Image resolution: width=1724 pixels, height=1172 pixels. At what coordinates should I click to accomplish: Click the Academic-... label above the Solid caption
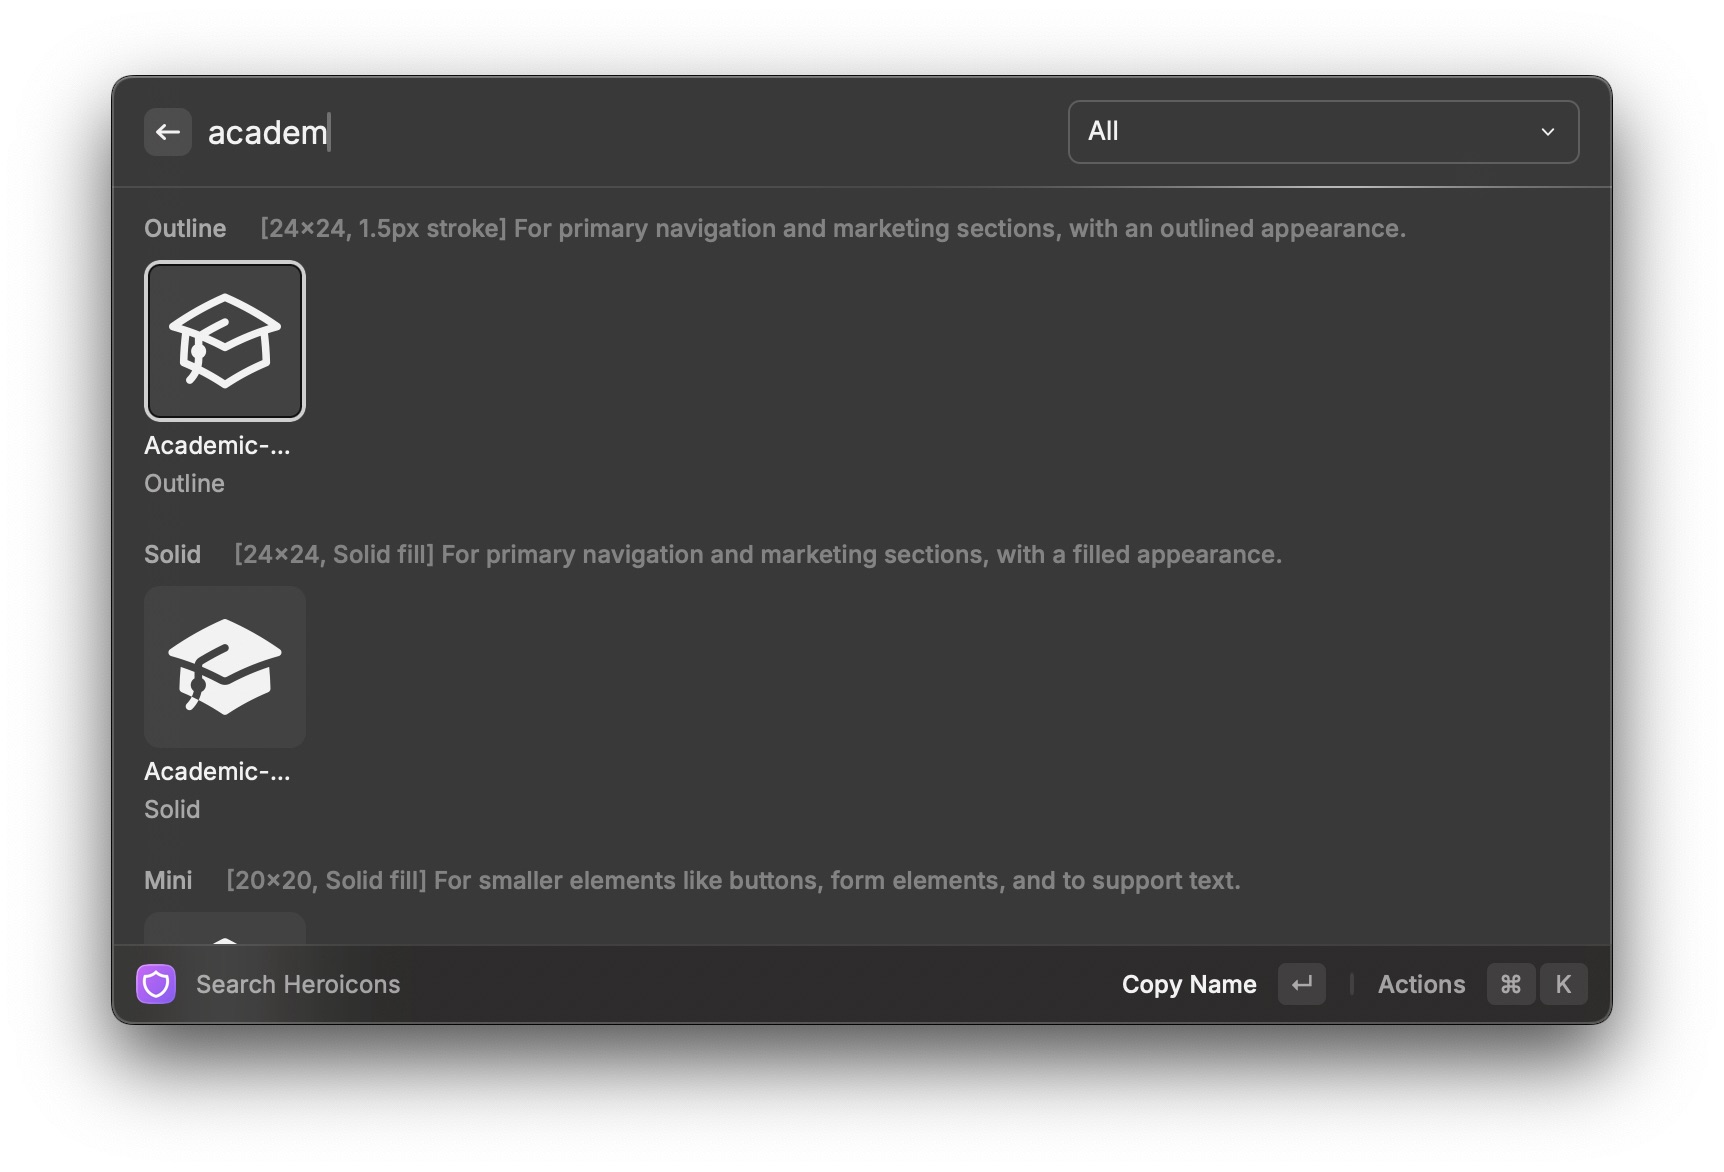tap(217, 771)
